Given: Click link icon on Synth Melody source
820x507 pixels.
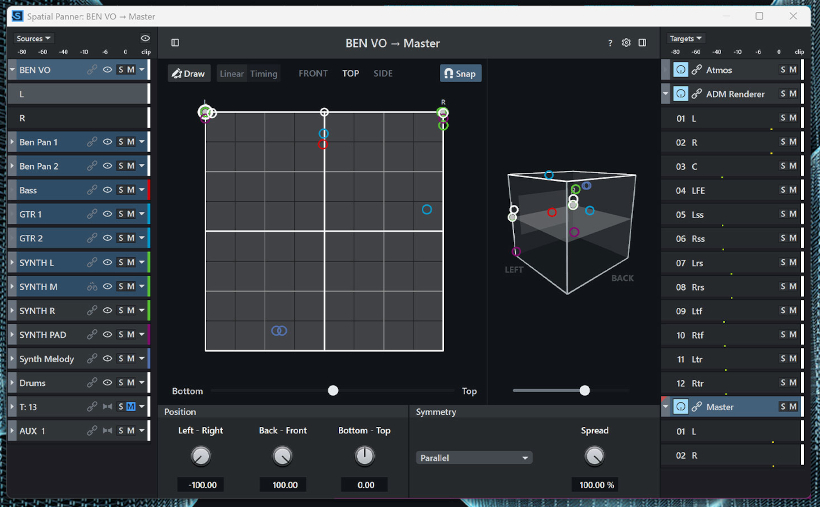Looking at the screenshot, I should (x=92, y=358).
